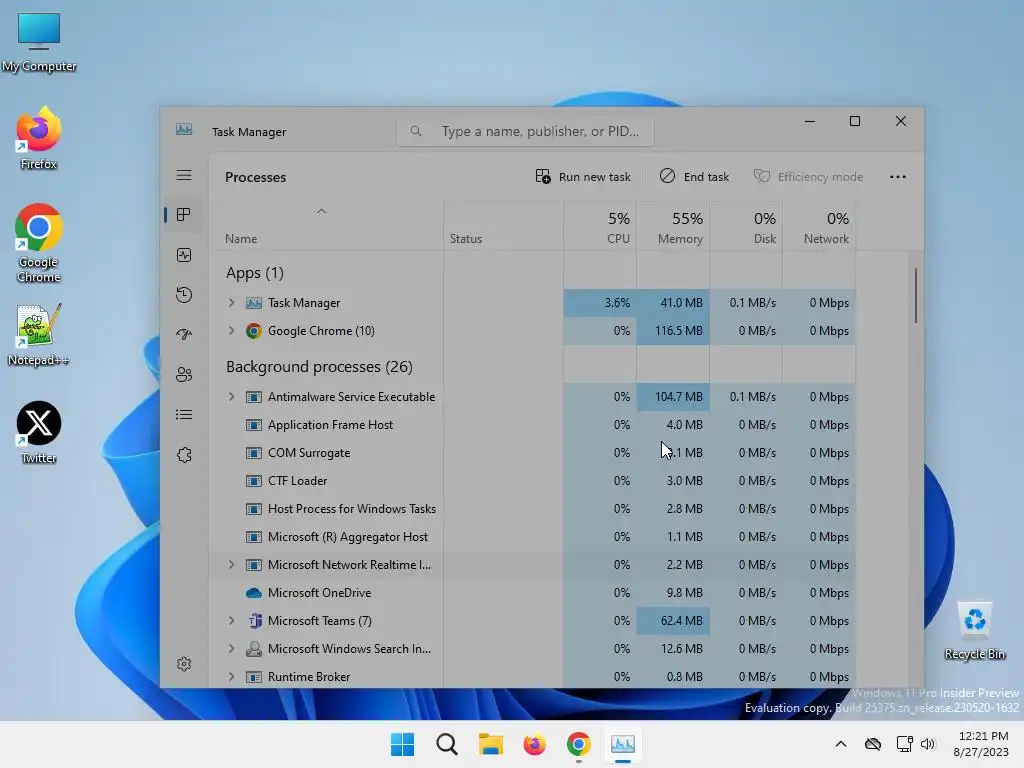Screen dimensions: 1024x768
Task: Show hidden system tray icons
Action: (840, 744)
